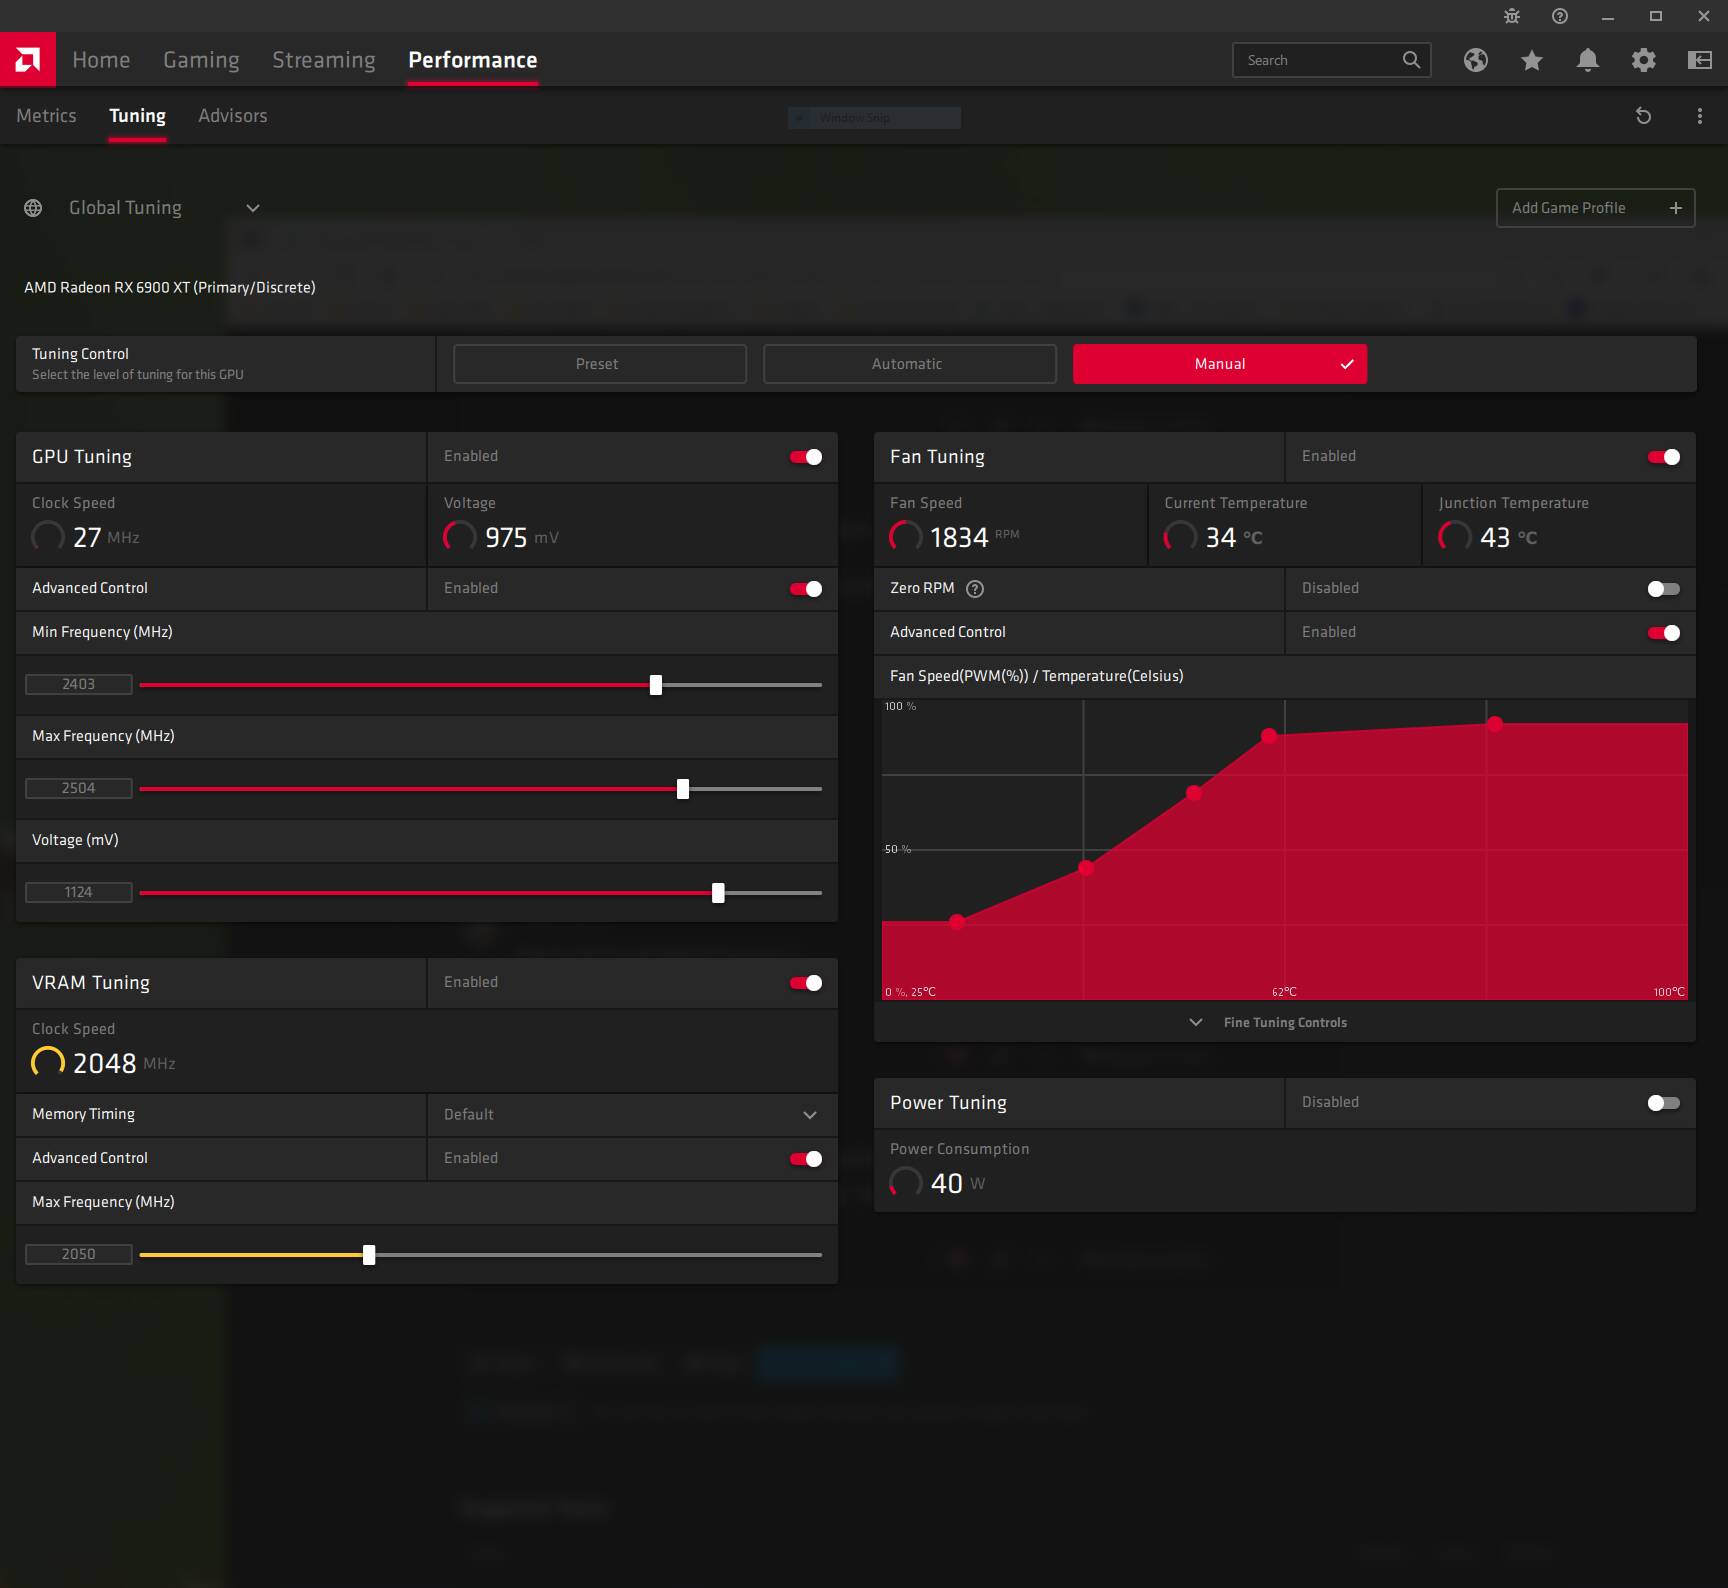
Task: Click the lowest fan curve point
Action: tap(957, 921)
